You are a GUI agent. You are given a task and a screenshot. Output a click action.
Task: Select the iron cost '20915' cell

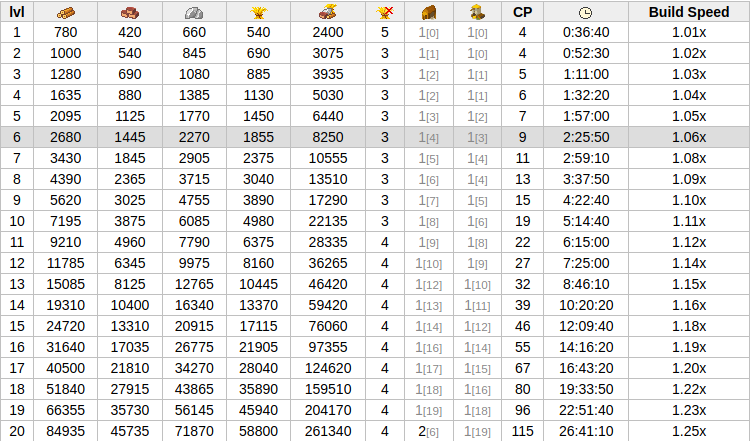(x=194, y=326)
